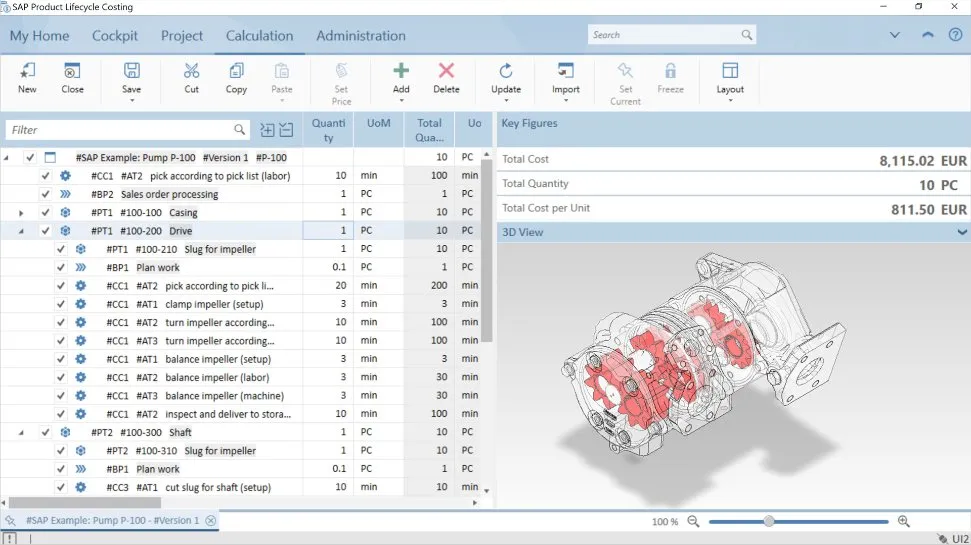Collapse the #100-200 Drive tree node
Screen dimensions: 971x545
point(21,231)
